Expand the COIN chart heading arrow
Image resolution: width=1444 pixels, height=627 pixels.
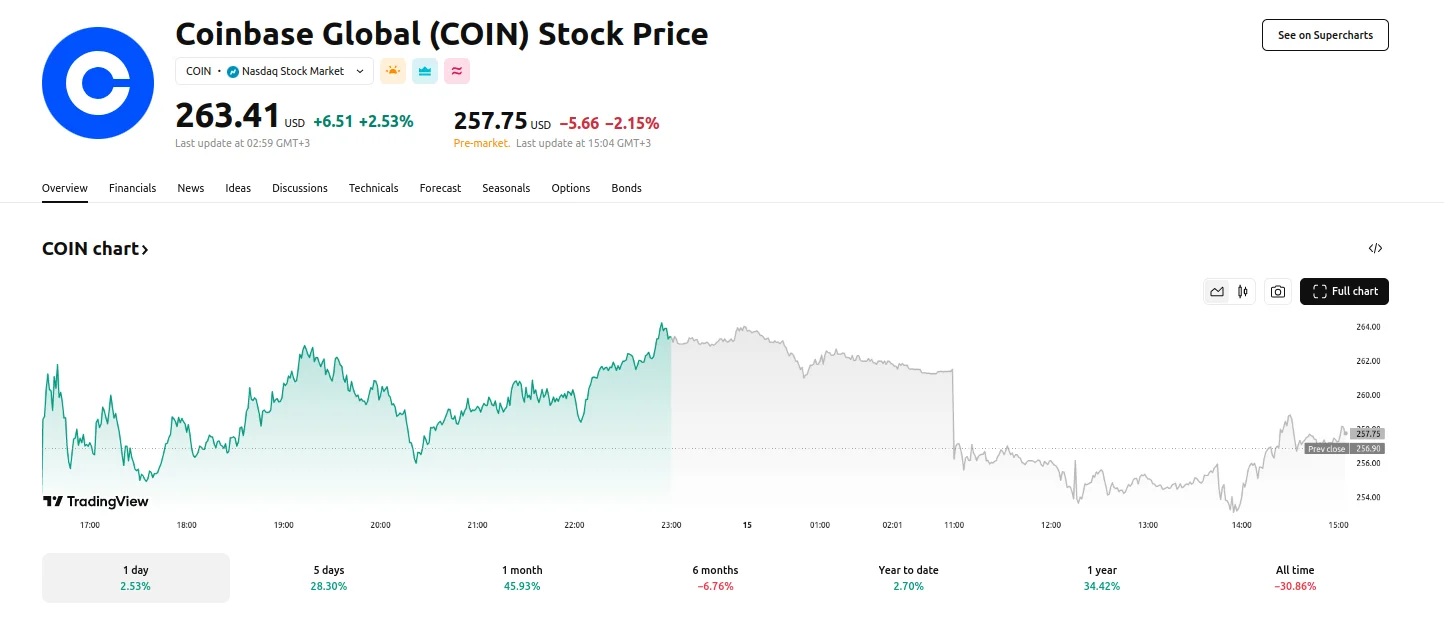coord(145,250)
